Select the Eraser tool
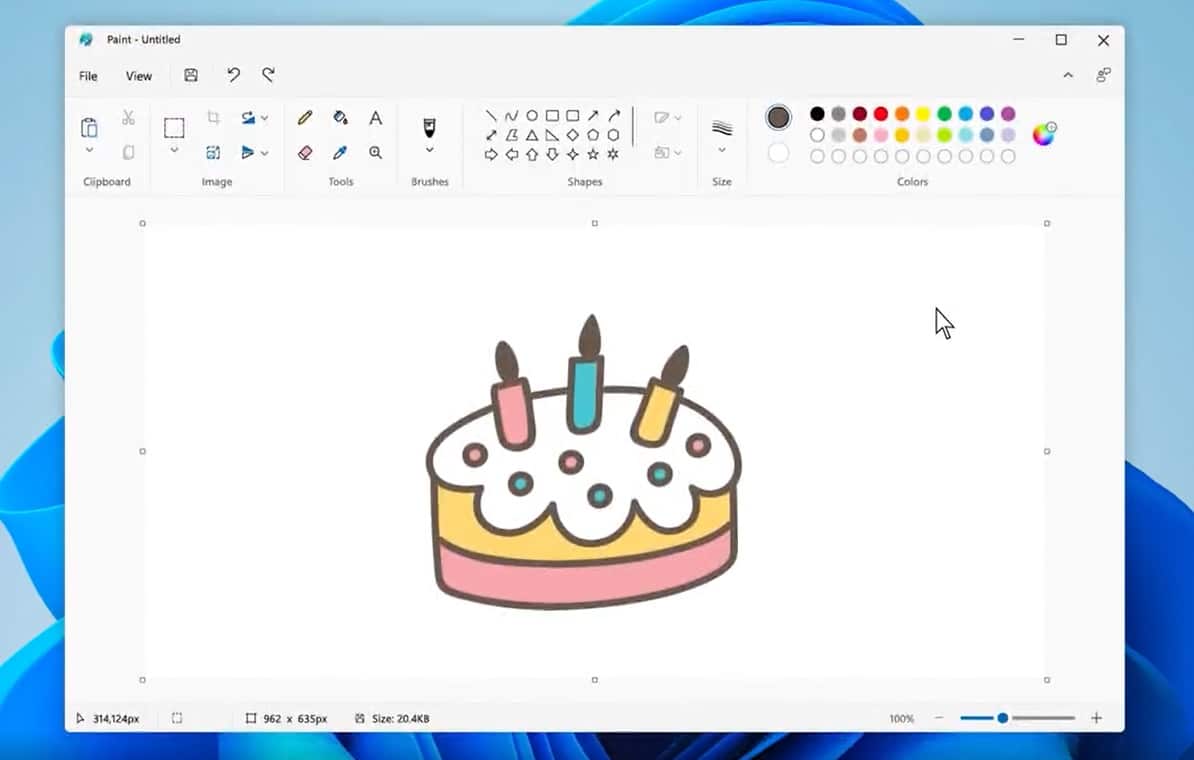 (x=305, y=152)
